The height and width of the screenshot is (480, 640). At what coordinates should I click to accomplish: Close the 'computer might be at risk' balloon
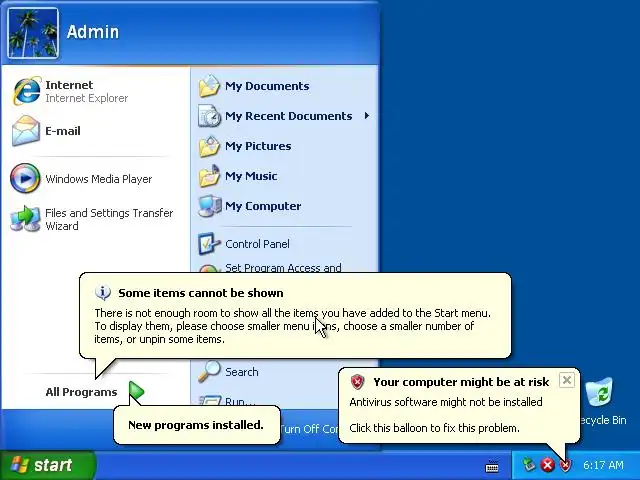pos(567,380)
